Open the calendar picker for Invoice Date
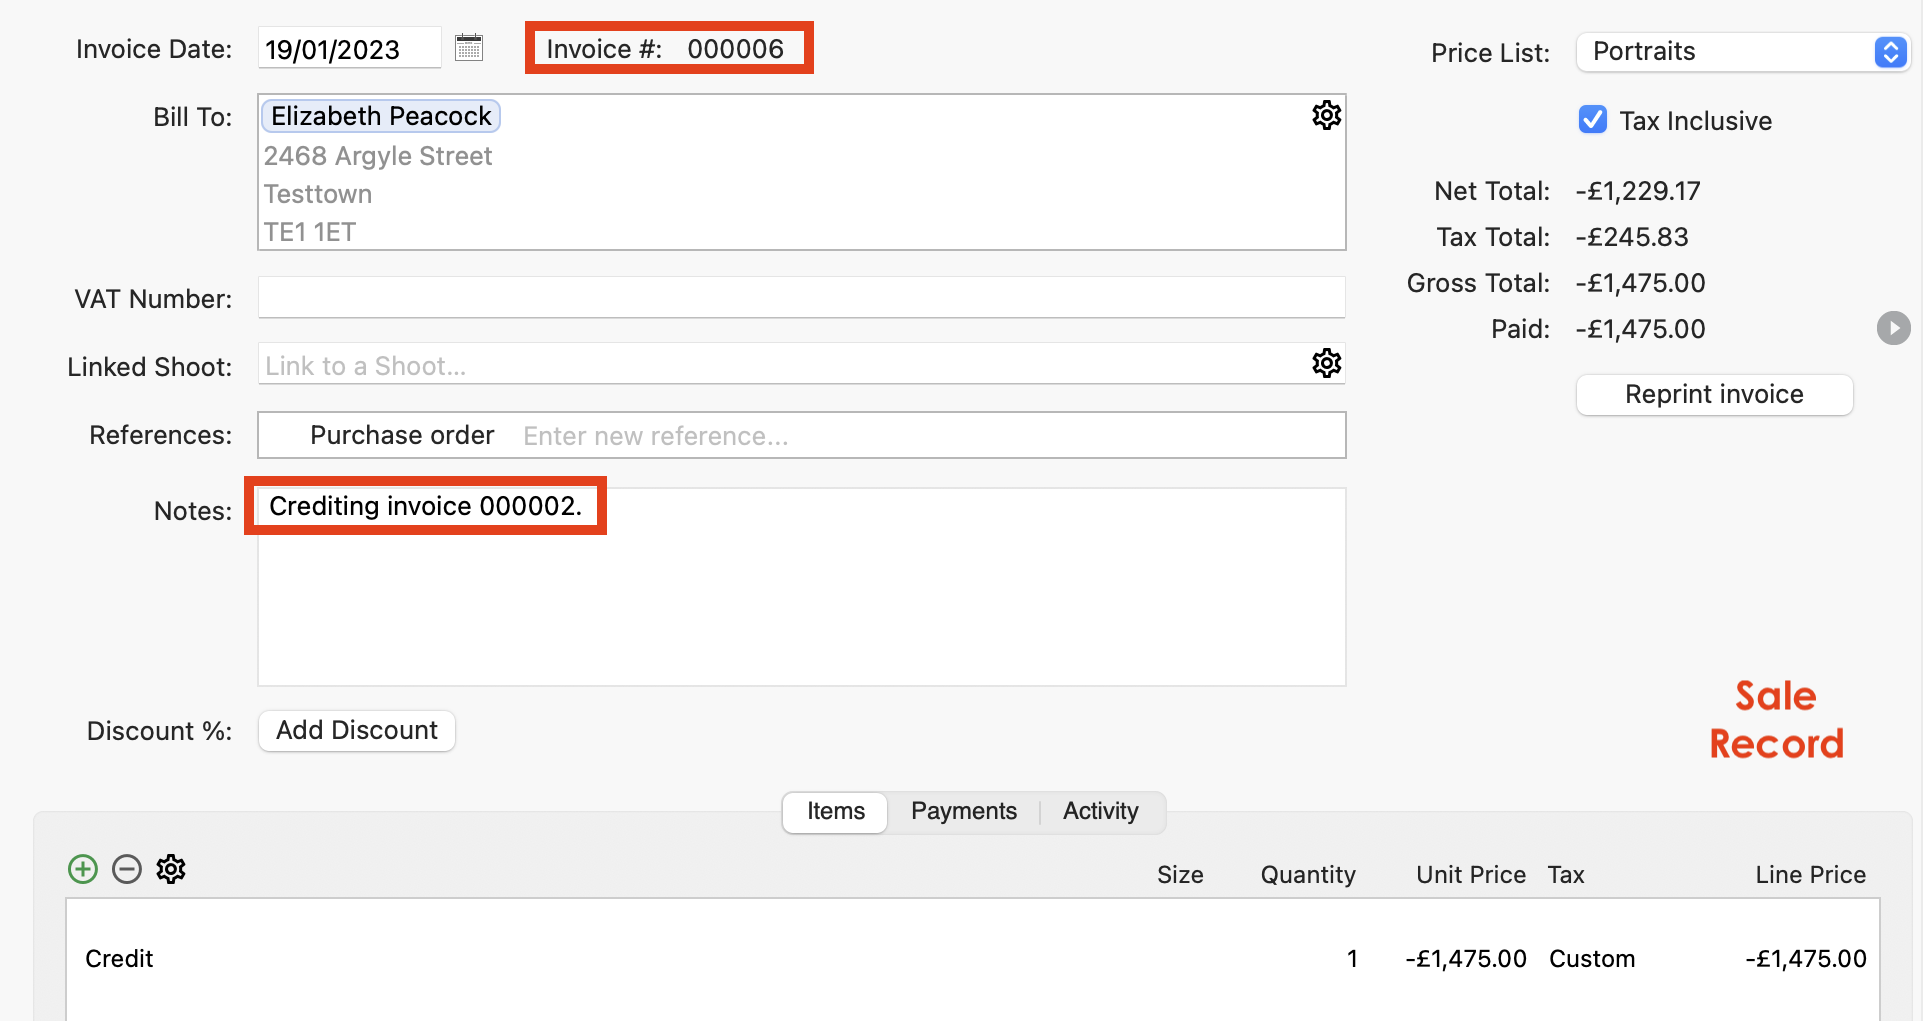The image size is (1923, 1021). 468,47
